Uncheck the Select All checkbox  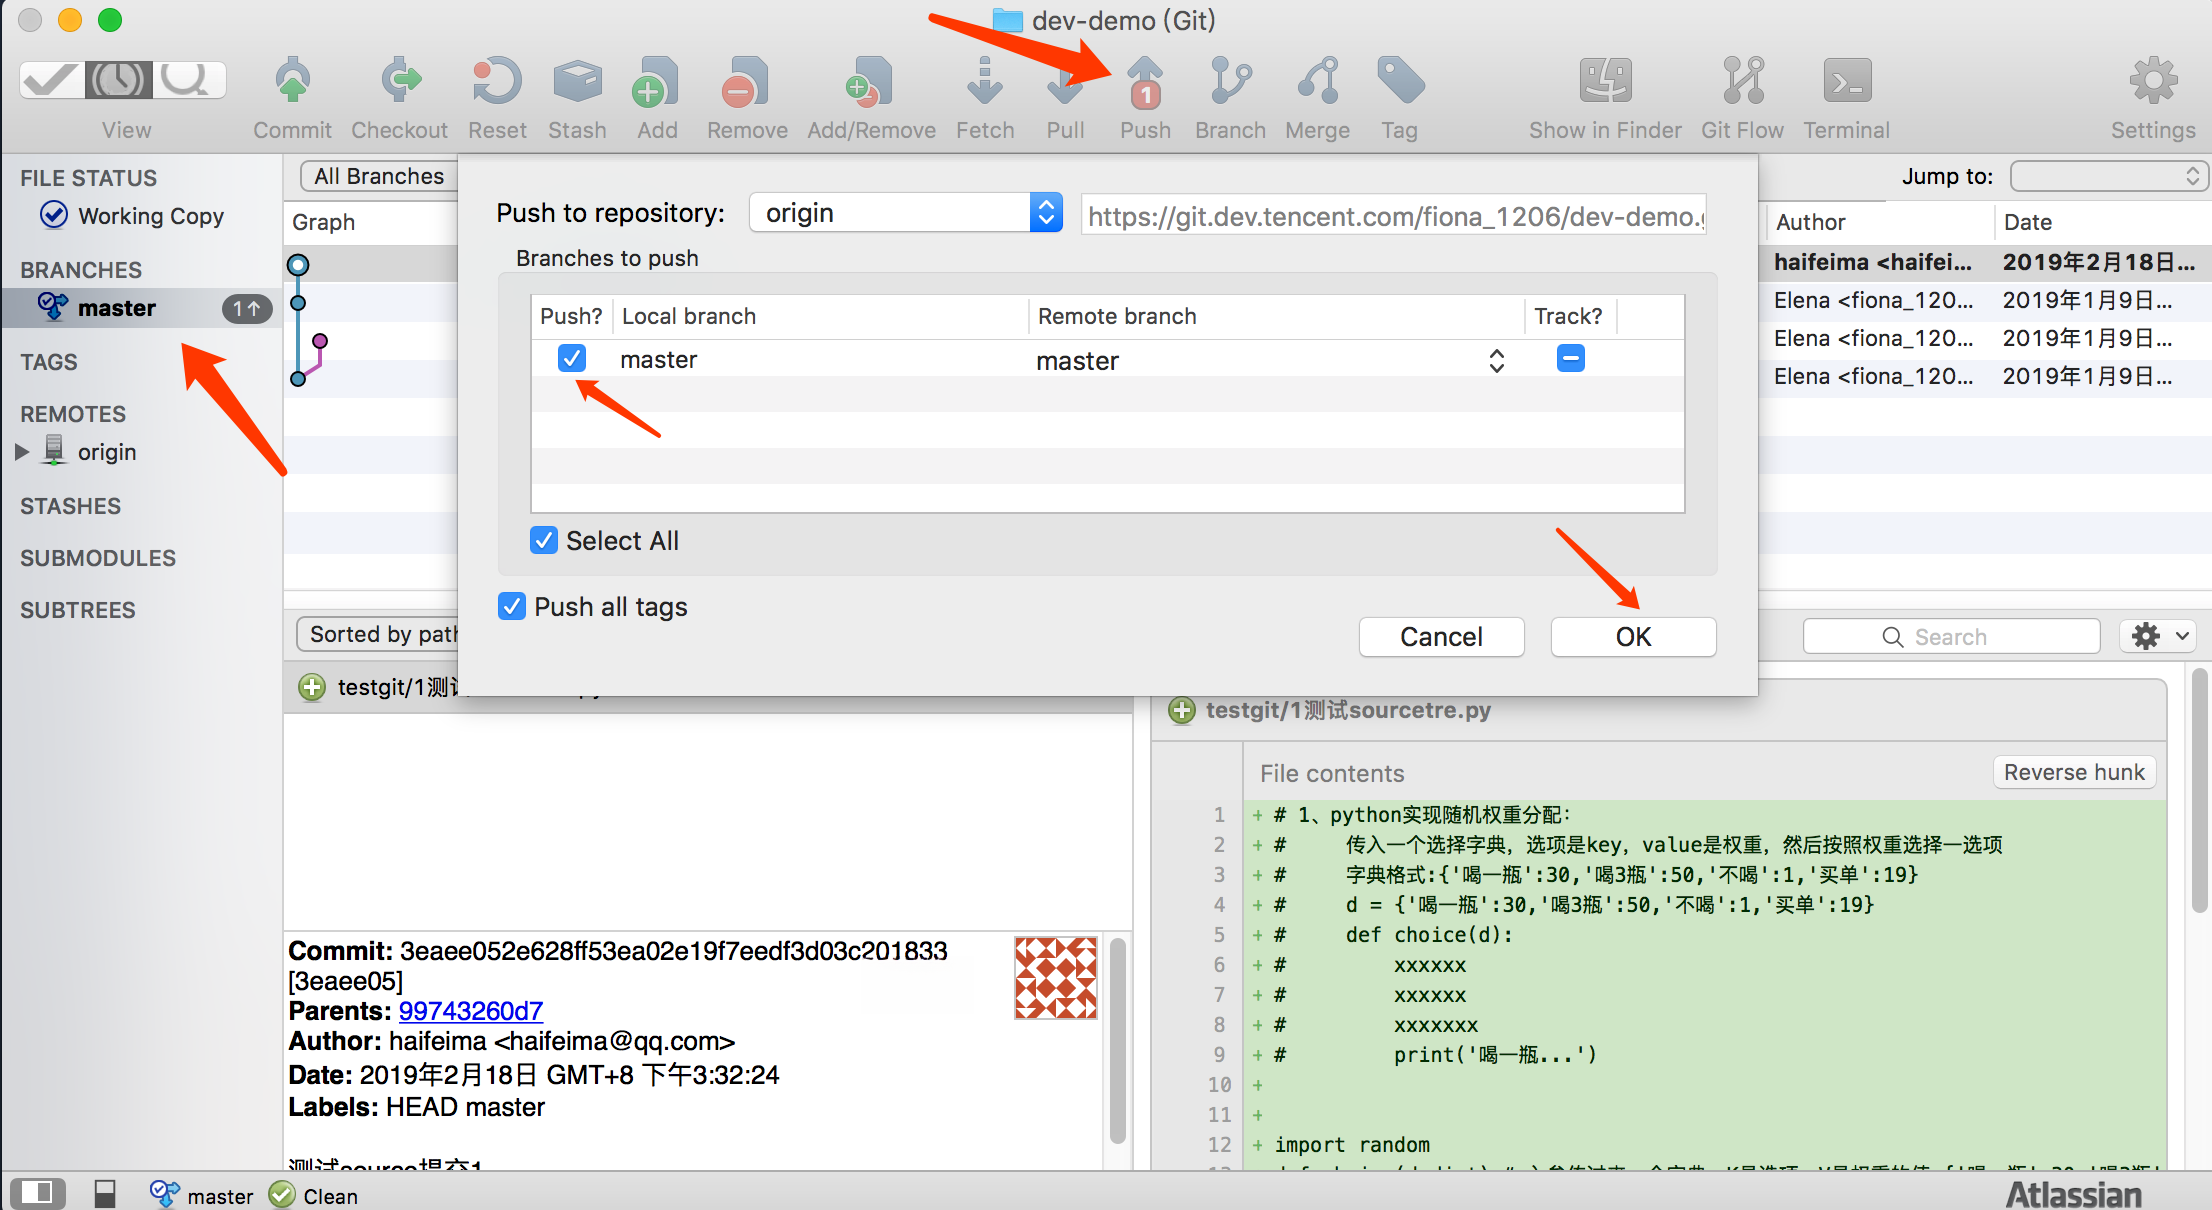[x=544, y=540]
